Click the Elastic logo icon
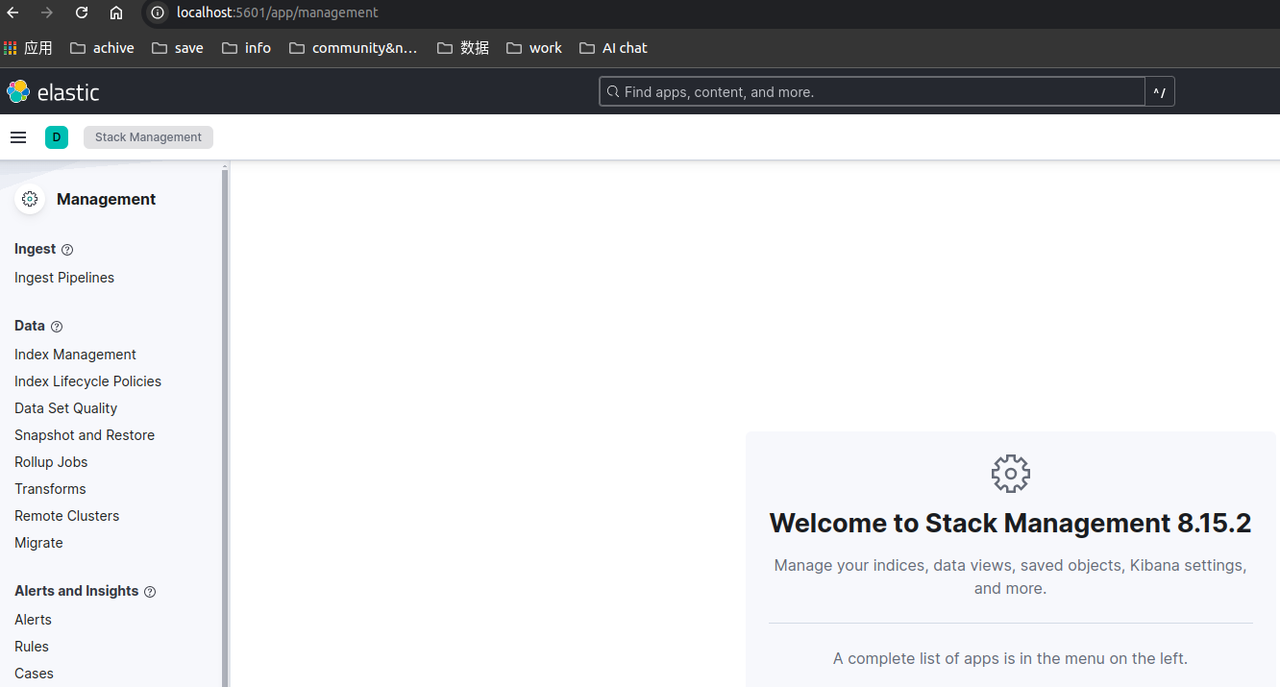 [18, 92]
